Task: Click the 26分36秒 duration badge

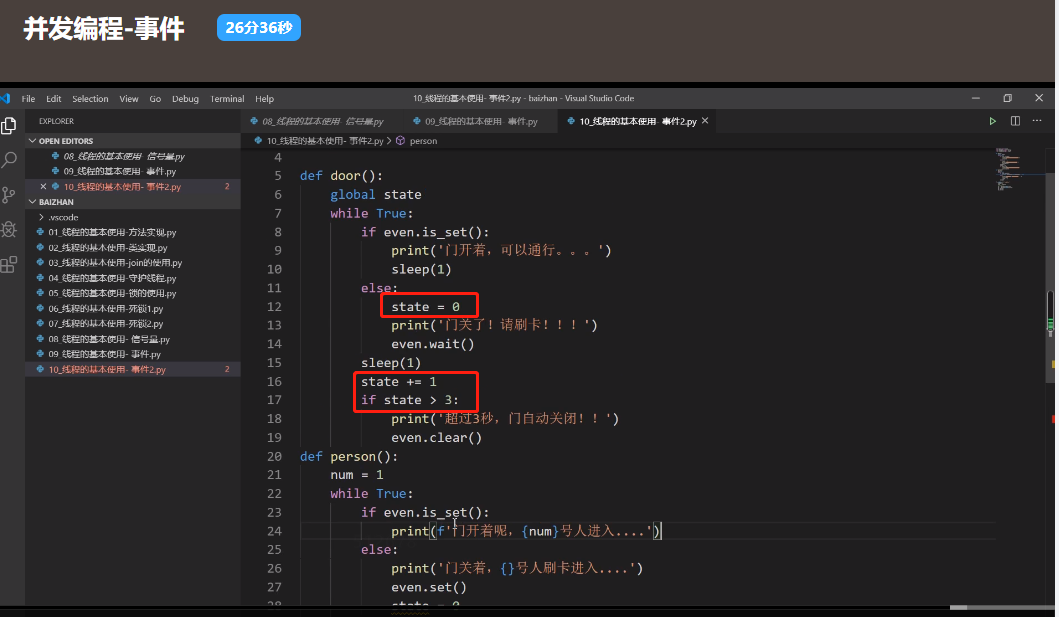Action: (259, 28)
